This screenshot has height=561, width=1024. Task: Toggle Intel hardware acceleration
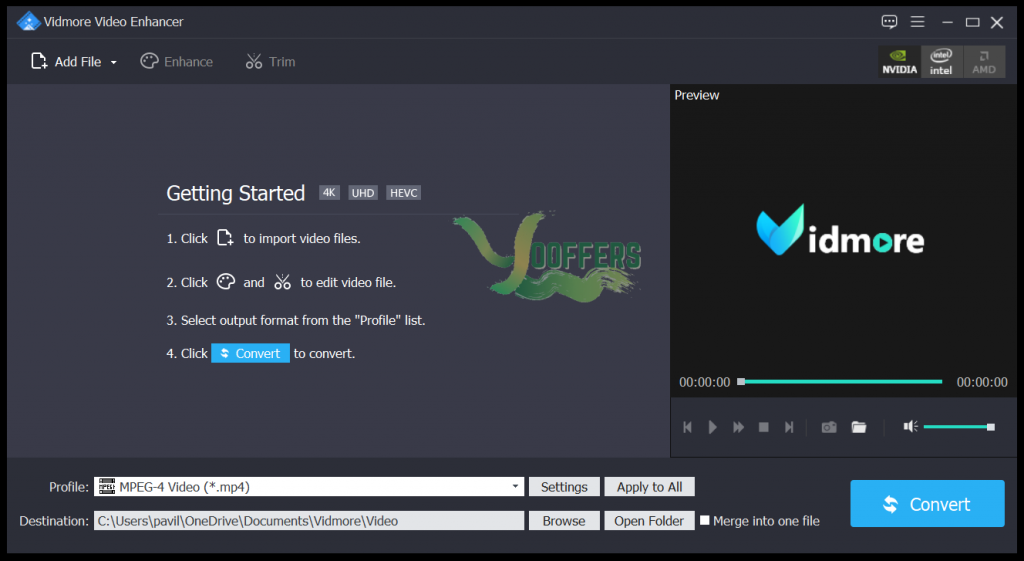(x=941, y=62)
